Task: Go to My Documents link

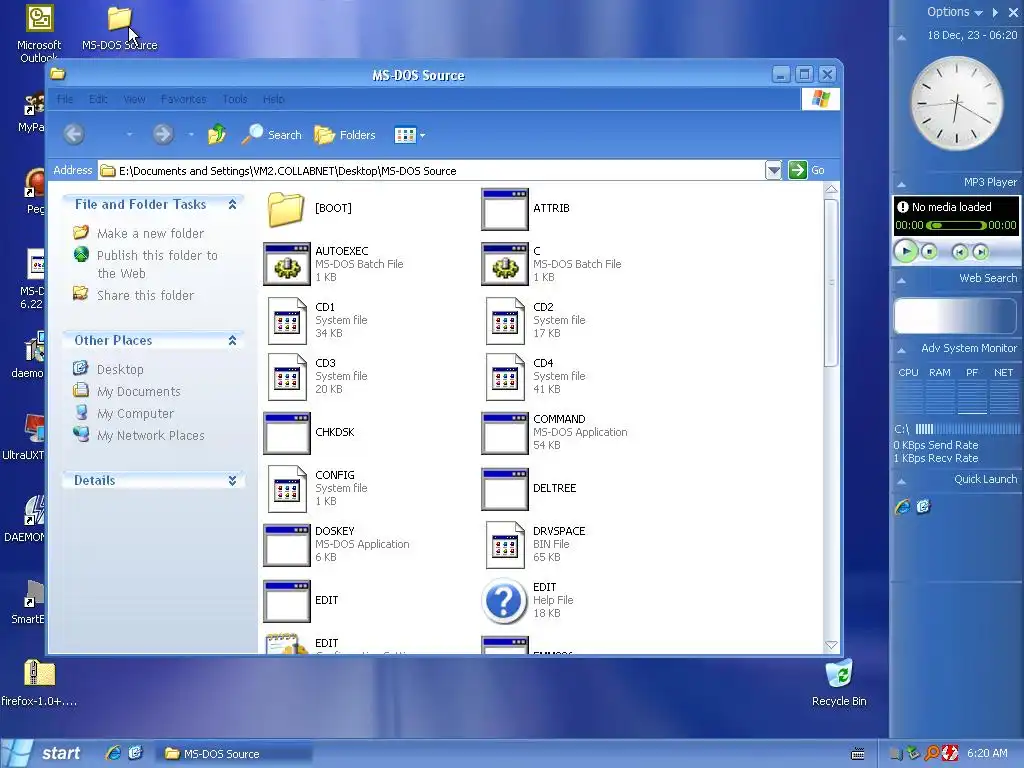Action: click(138, 392)
